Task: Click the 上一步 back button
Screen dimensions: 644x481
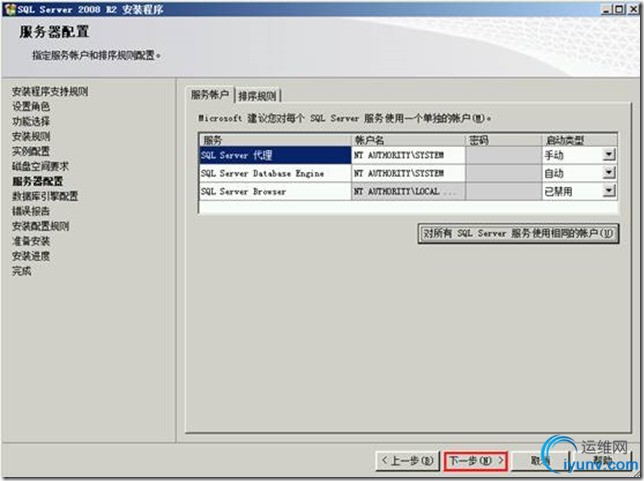Action: pyautogui.click(x=407, y=461)
